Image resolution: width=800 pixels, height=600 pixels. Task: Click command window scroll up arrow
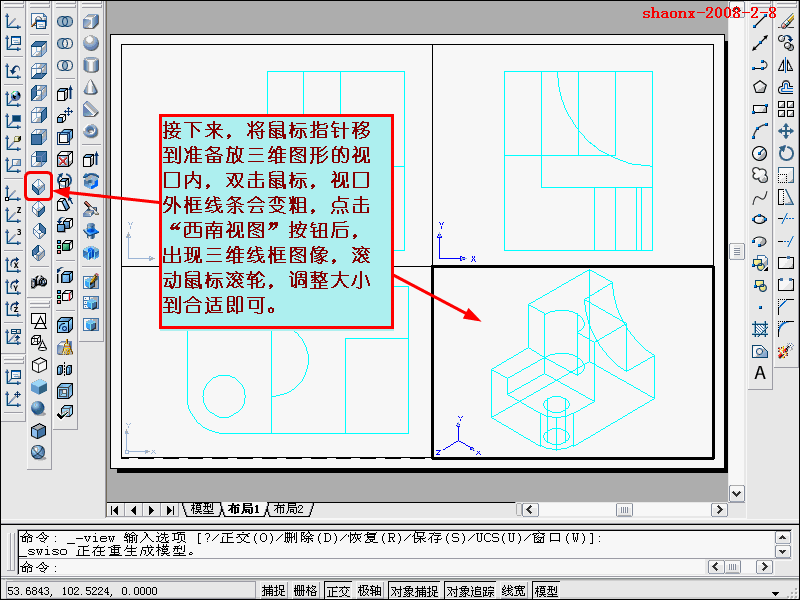783,537
